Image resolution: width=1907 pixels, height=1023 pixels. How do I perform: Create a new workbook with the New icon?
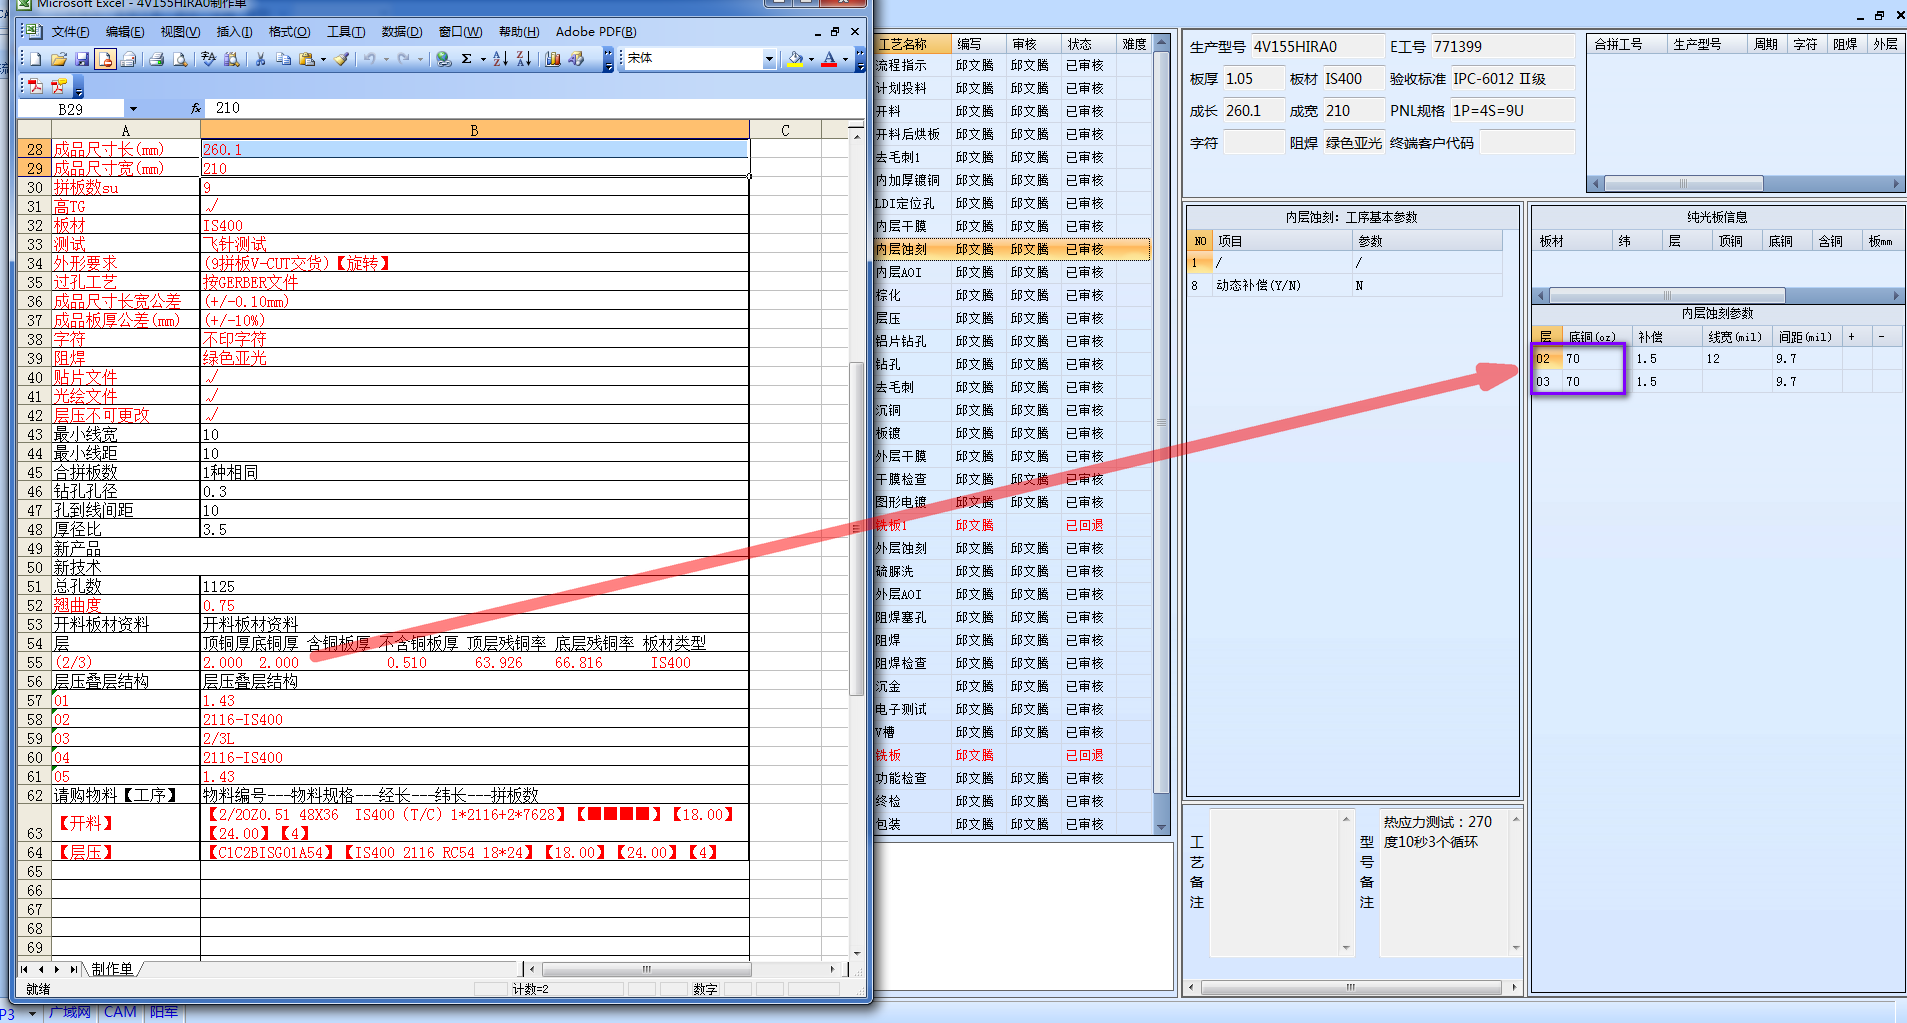(x=35, y=59)
